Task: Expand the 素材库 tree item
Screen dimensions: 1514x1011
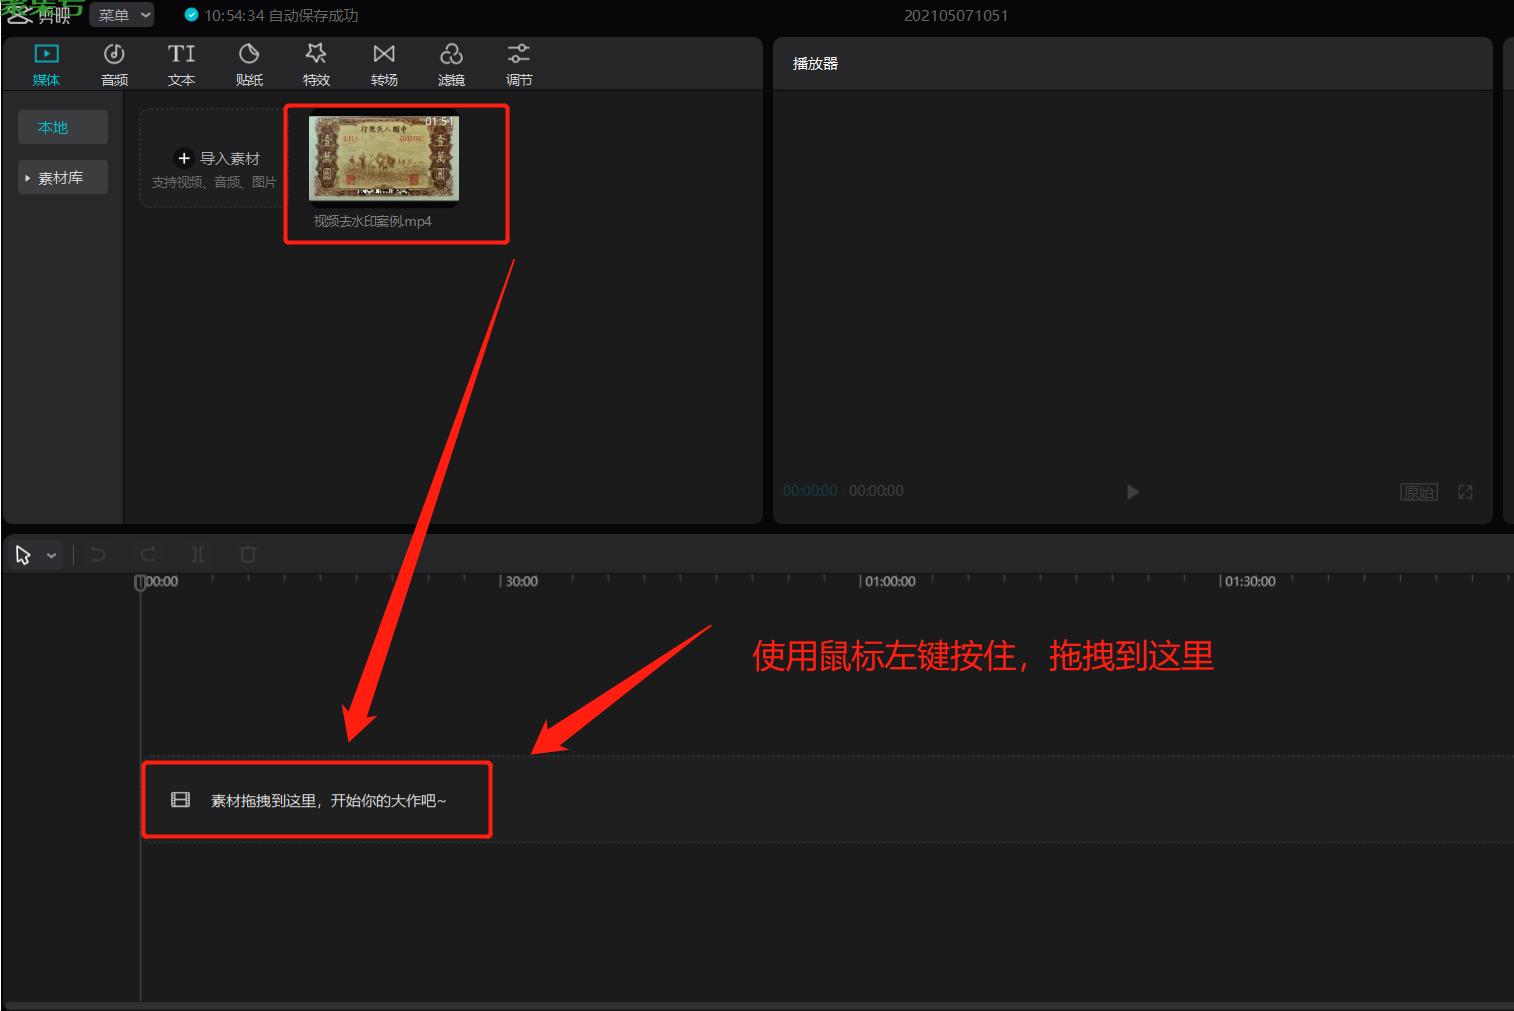Action: tap(61, 178)
